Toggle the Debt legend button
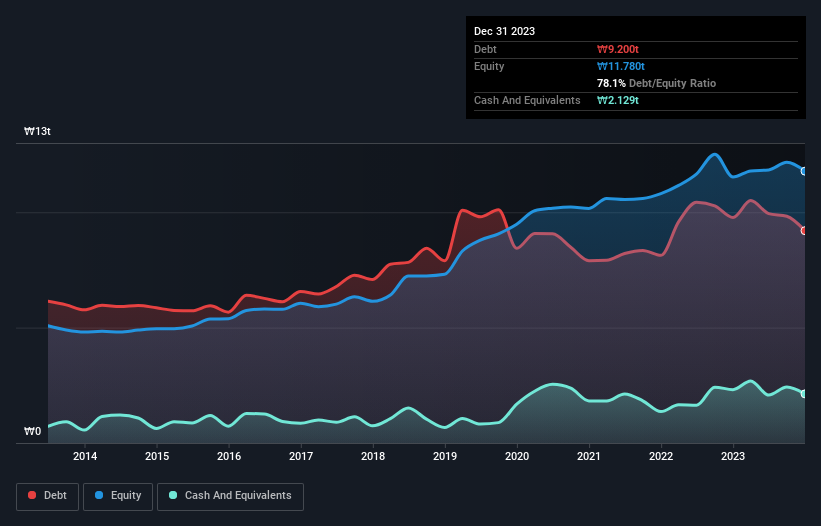 tap(47, 496)
